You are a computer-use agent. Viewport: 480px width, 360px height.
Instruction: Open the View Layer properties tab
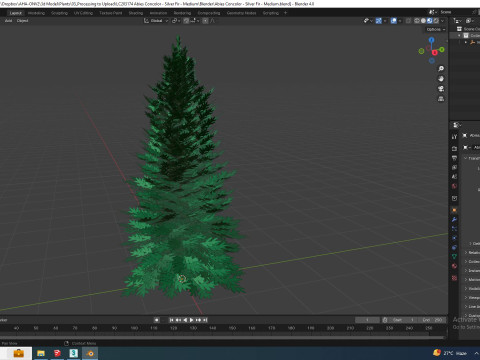point(454,167)
